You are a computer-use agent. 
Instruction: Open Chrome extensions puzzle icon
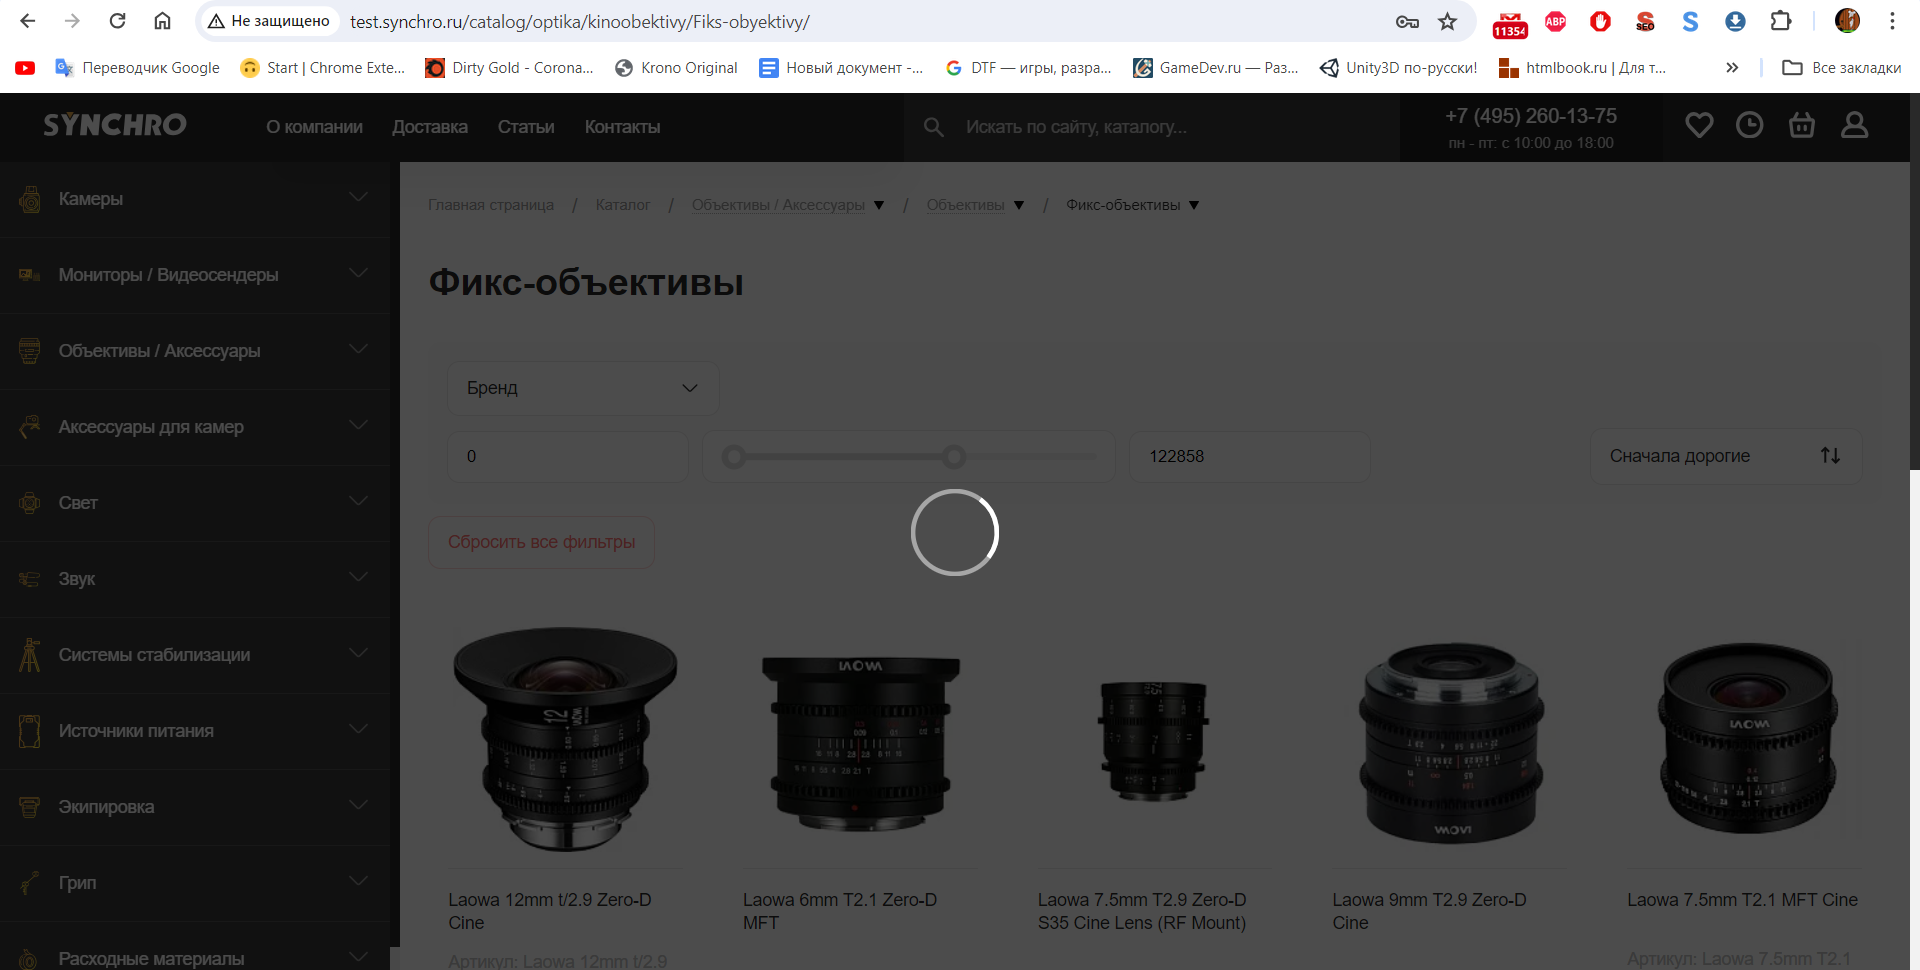click(1780, 21)
